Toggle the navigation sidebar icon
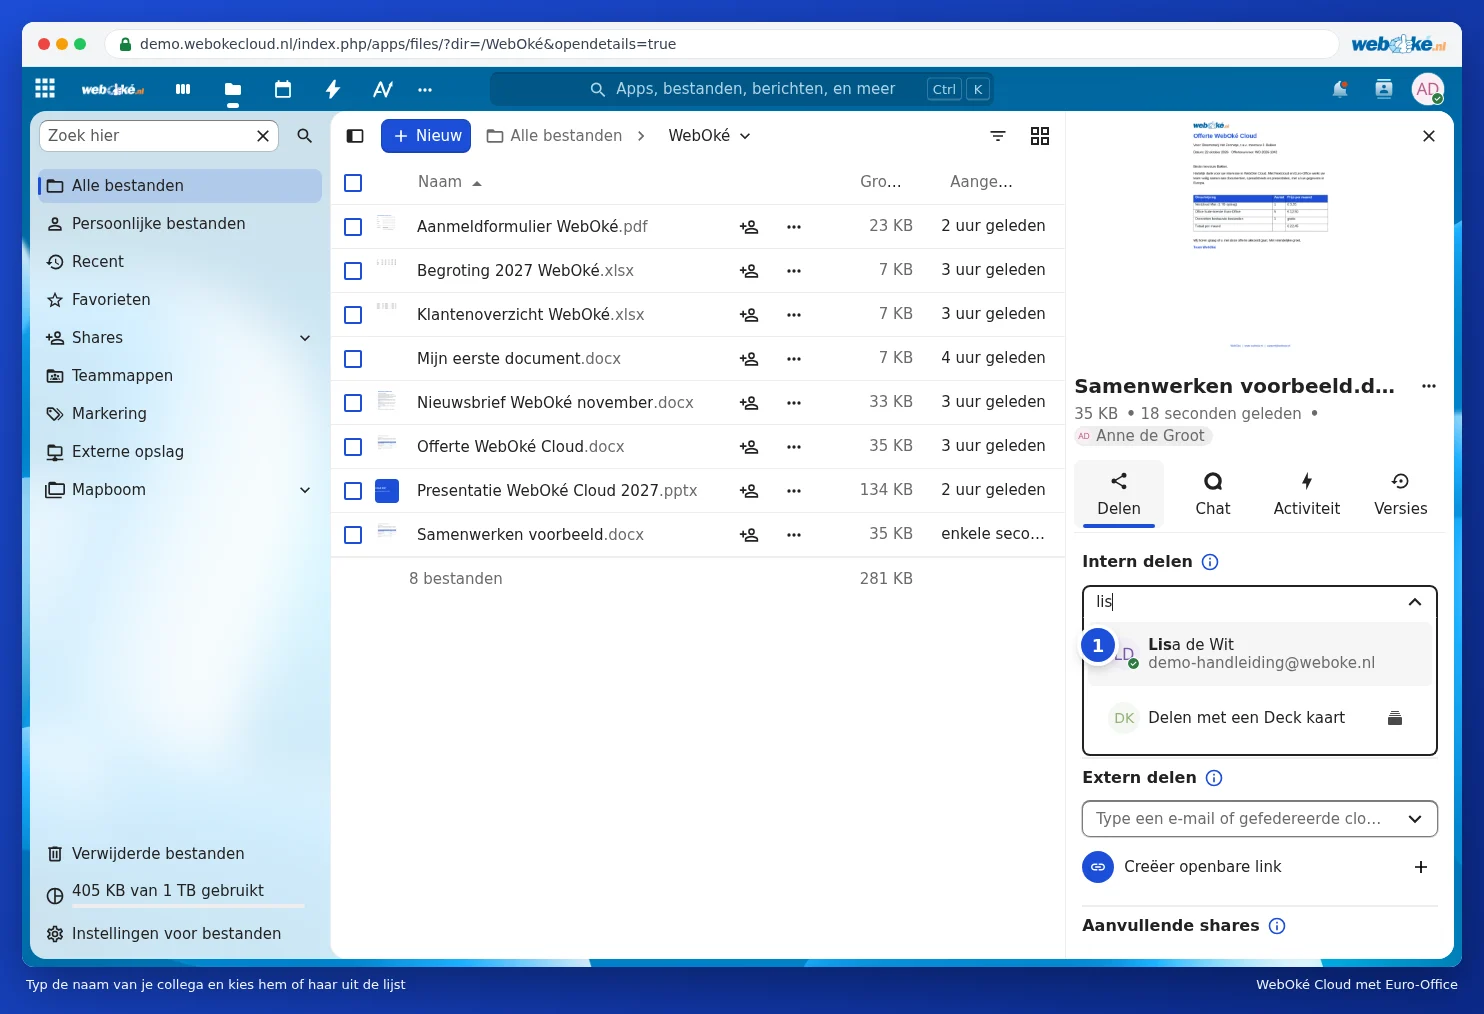Viewport: 1484px width, 1014px height. (355, 136)
